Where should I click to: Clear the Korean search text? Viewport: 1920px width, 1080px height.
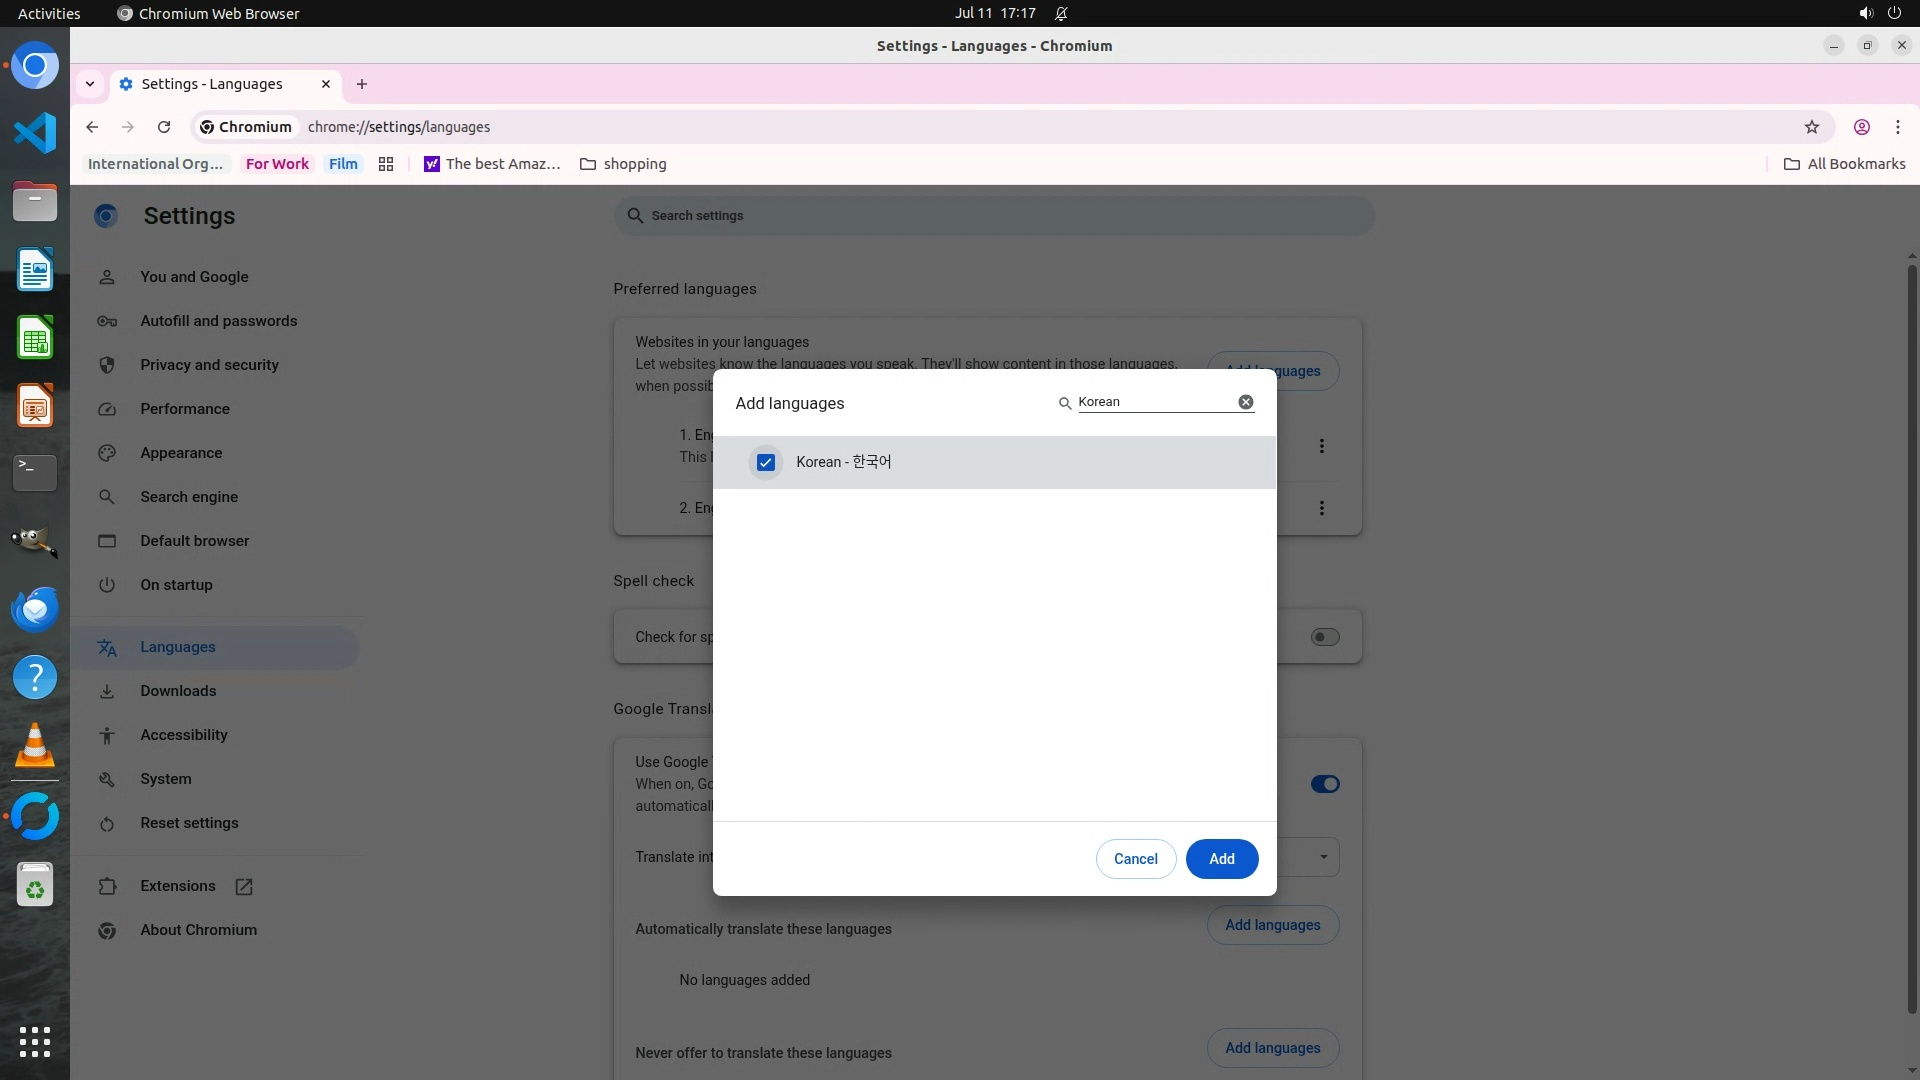click(x=1245, y=402)
